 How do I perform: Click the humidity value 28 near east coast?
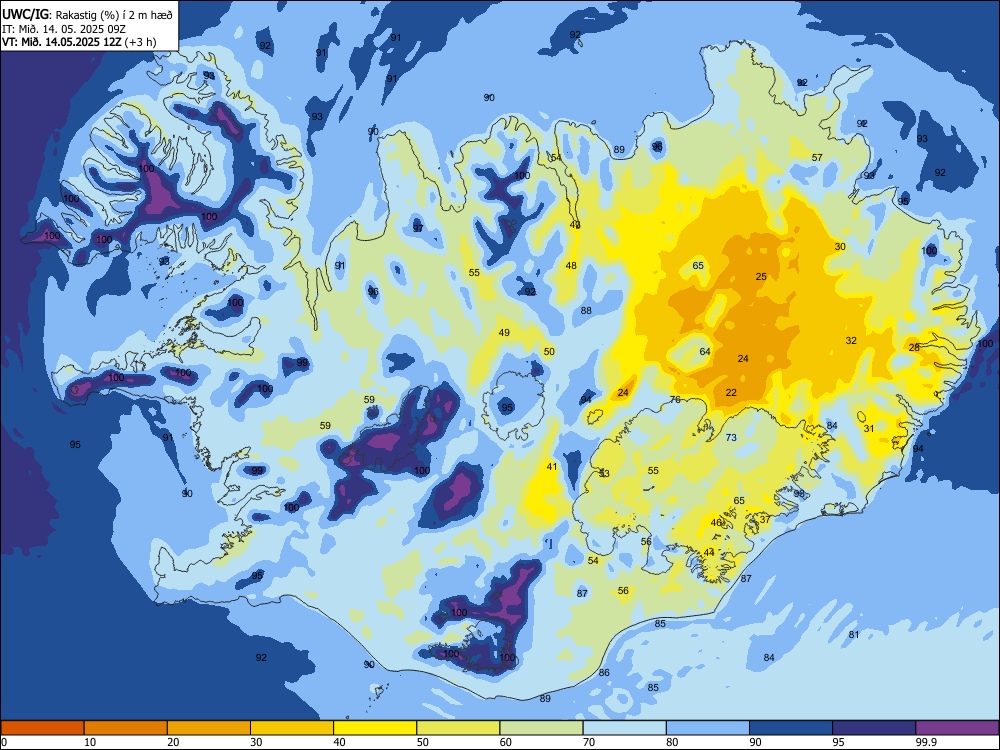[x=914, y=348]
